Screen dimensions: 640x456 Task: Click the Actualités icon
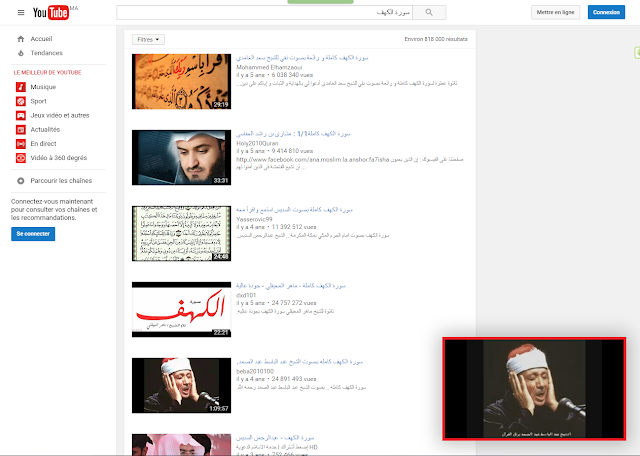pos(21,130)
